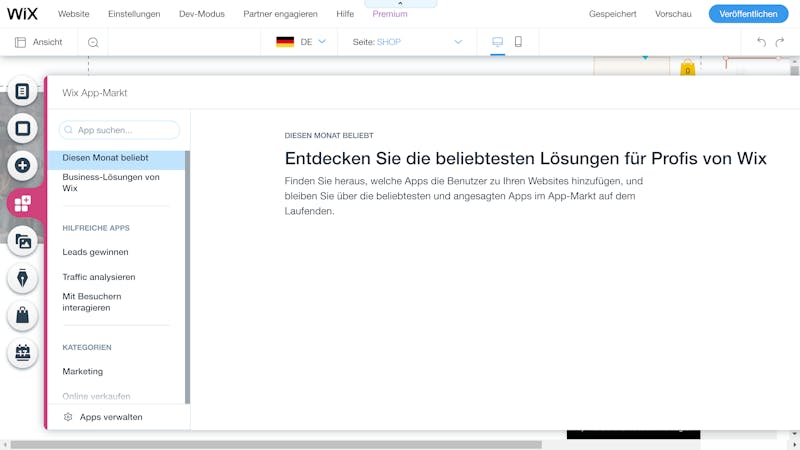The image size is (800, 450).
Task: Open the App Market sidebar icon
Action: (22, 204)
